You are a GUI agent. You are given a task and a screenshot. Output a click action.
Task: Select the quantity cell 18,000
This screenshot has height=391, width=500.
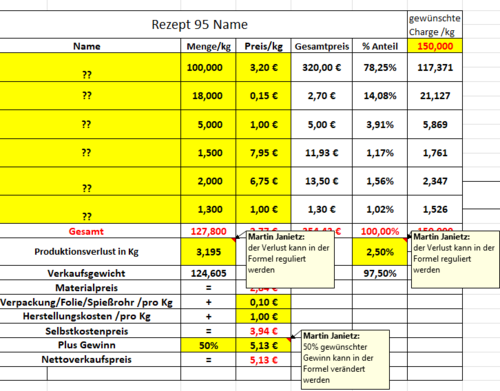click(x=208, y=96)
